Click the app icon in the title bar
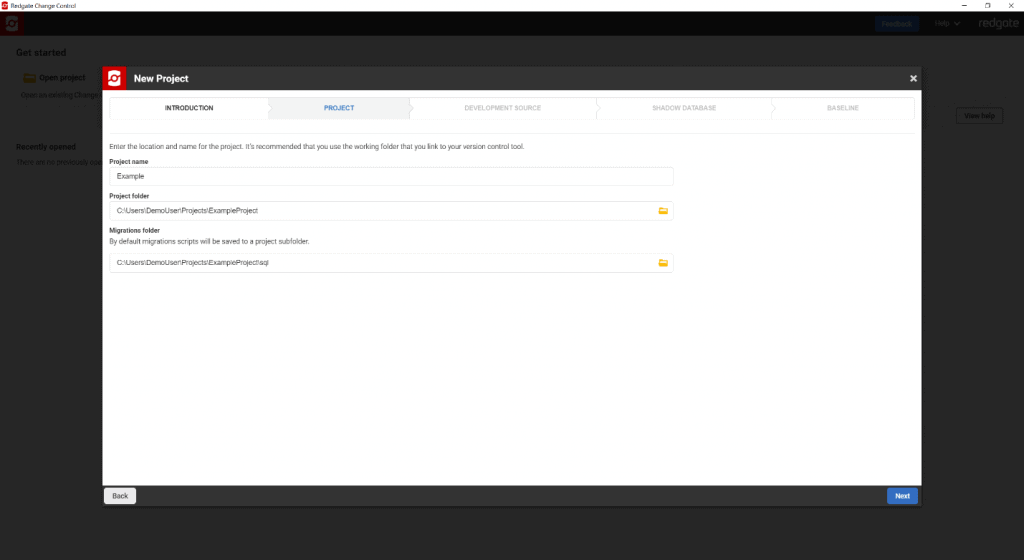The height and width of the screenshot is (560, 1024). point(5,5)
